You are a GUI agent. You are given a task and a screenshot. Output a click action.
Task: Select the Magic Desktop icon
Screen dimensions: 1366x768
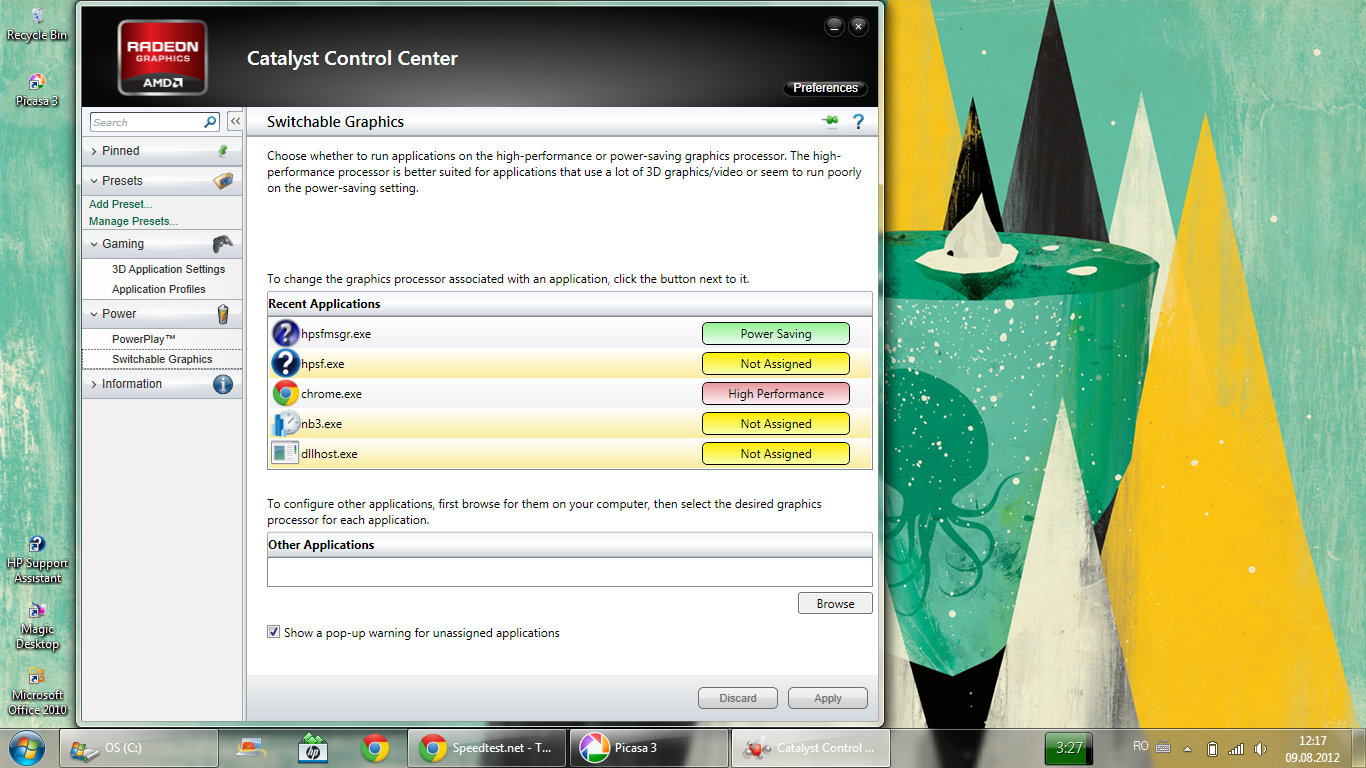pos(37,626)
